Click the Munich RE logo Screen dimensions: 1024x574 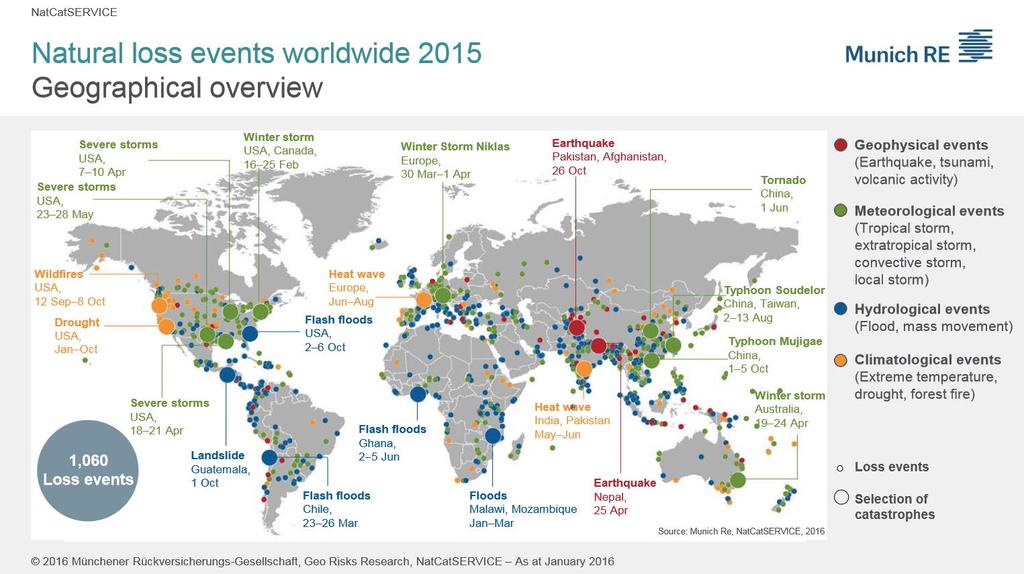click(919, 48)
